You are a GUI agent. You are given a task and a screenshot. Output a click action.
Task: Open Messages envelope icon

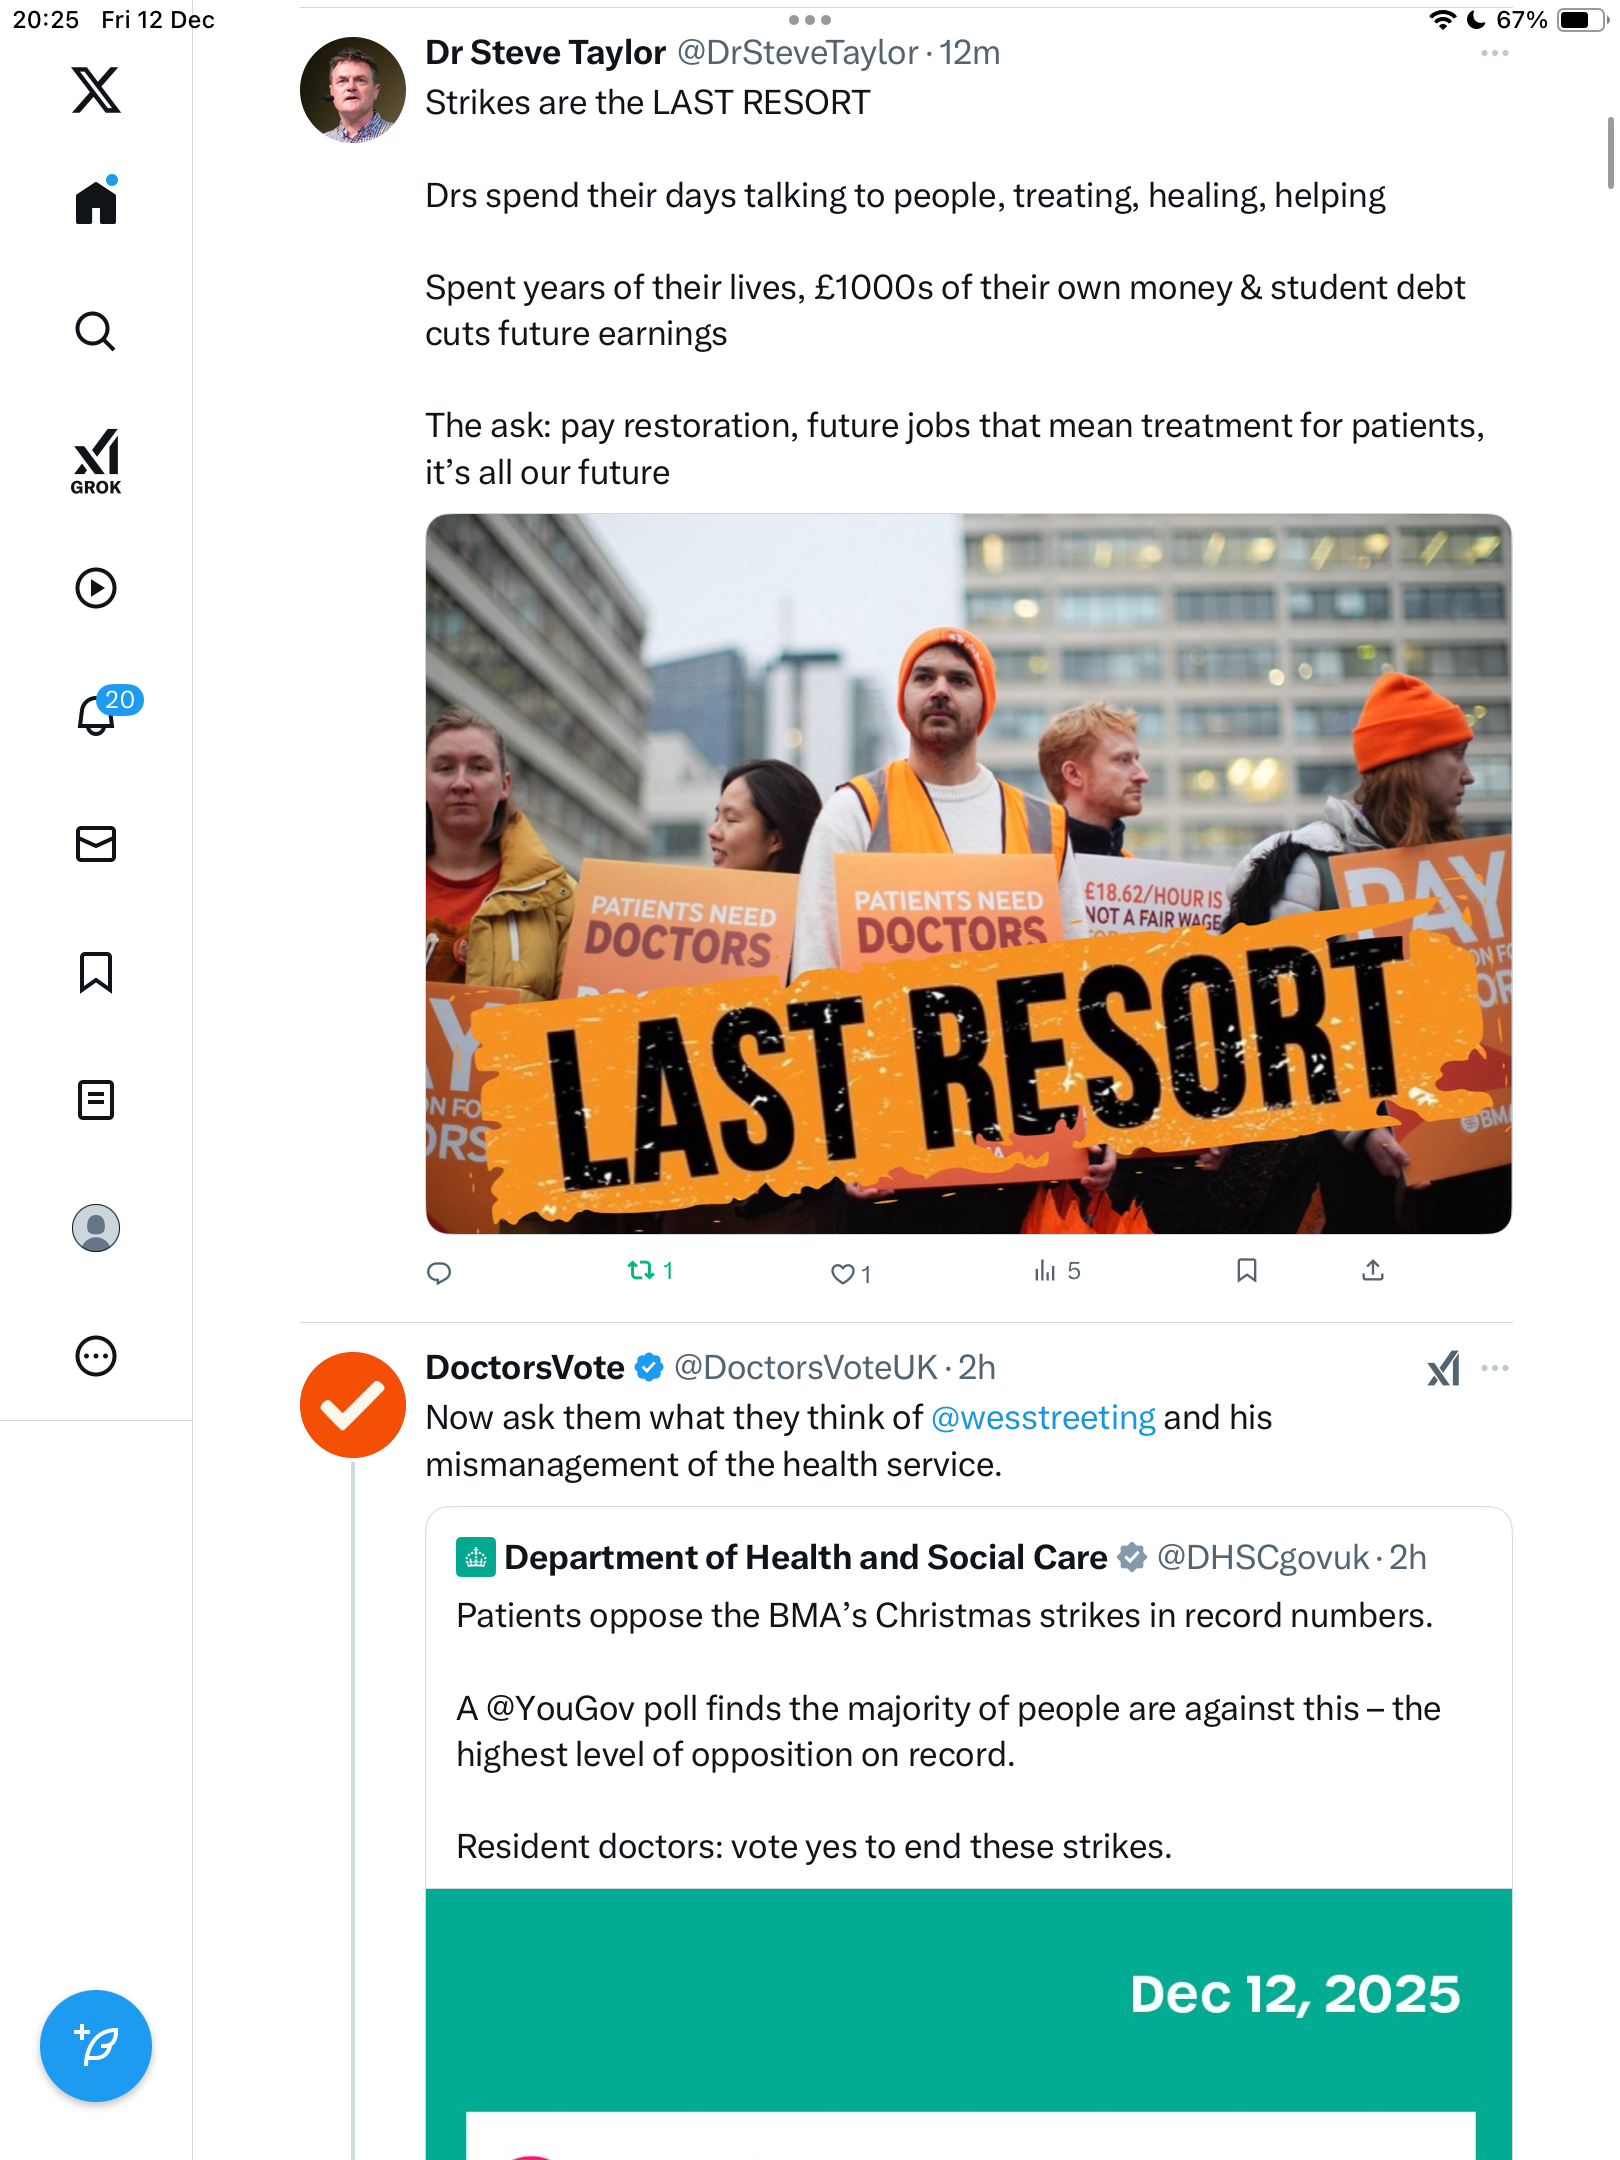pyautogui.click(x=96, y=844)
